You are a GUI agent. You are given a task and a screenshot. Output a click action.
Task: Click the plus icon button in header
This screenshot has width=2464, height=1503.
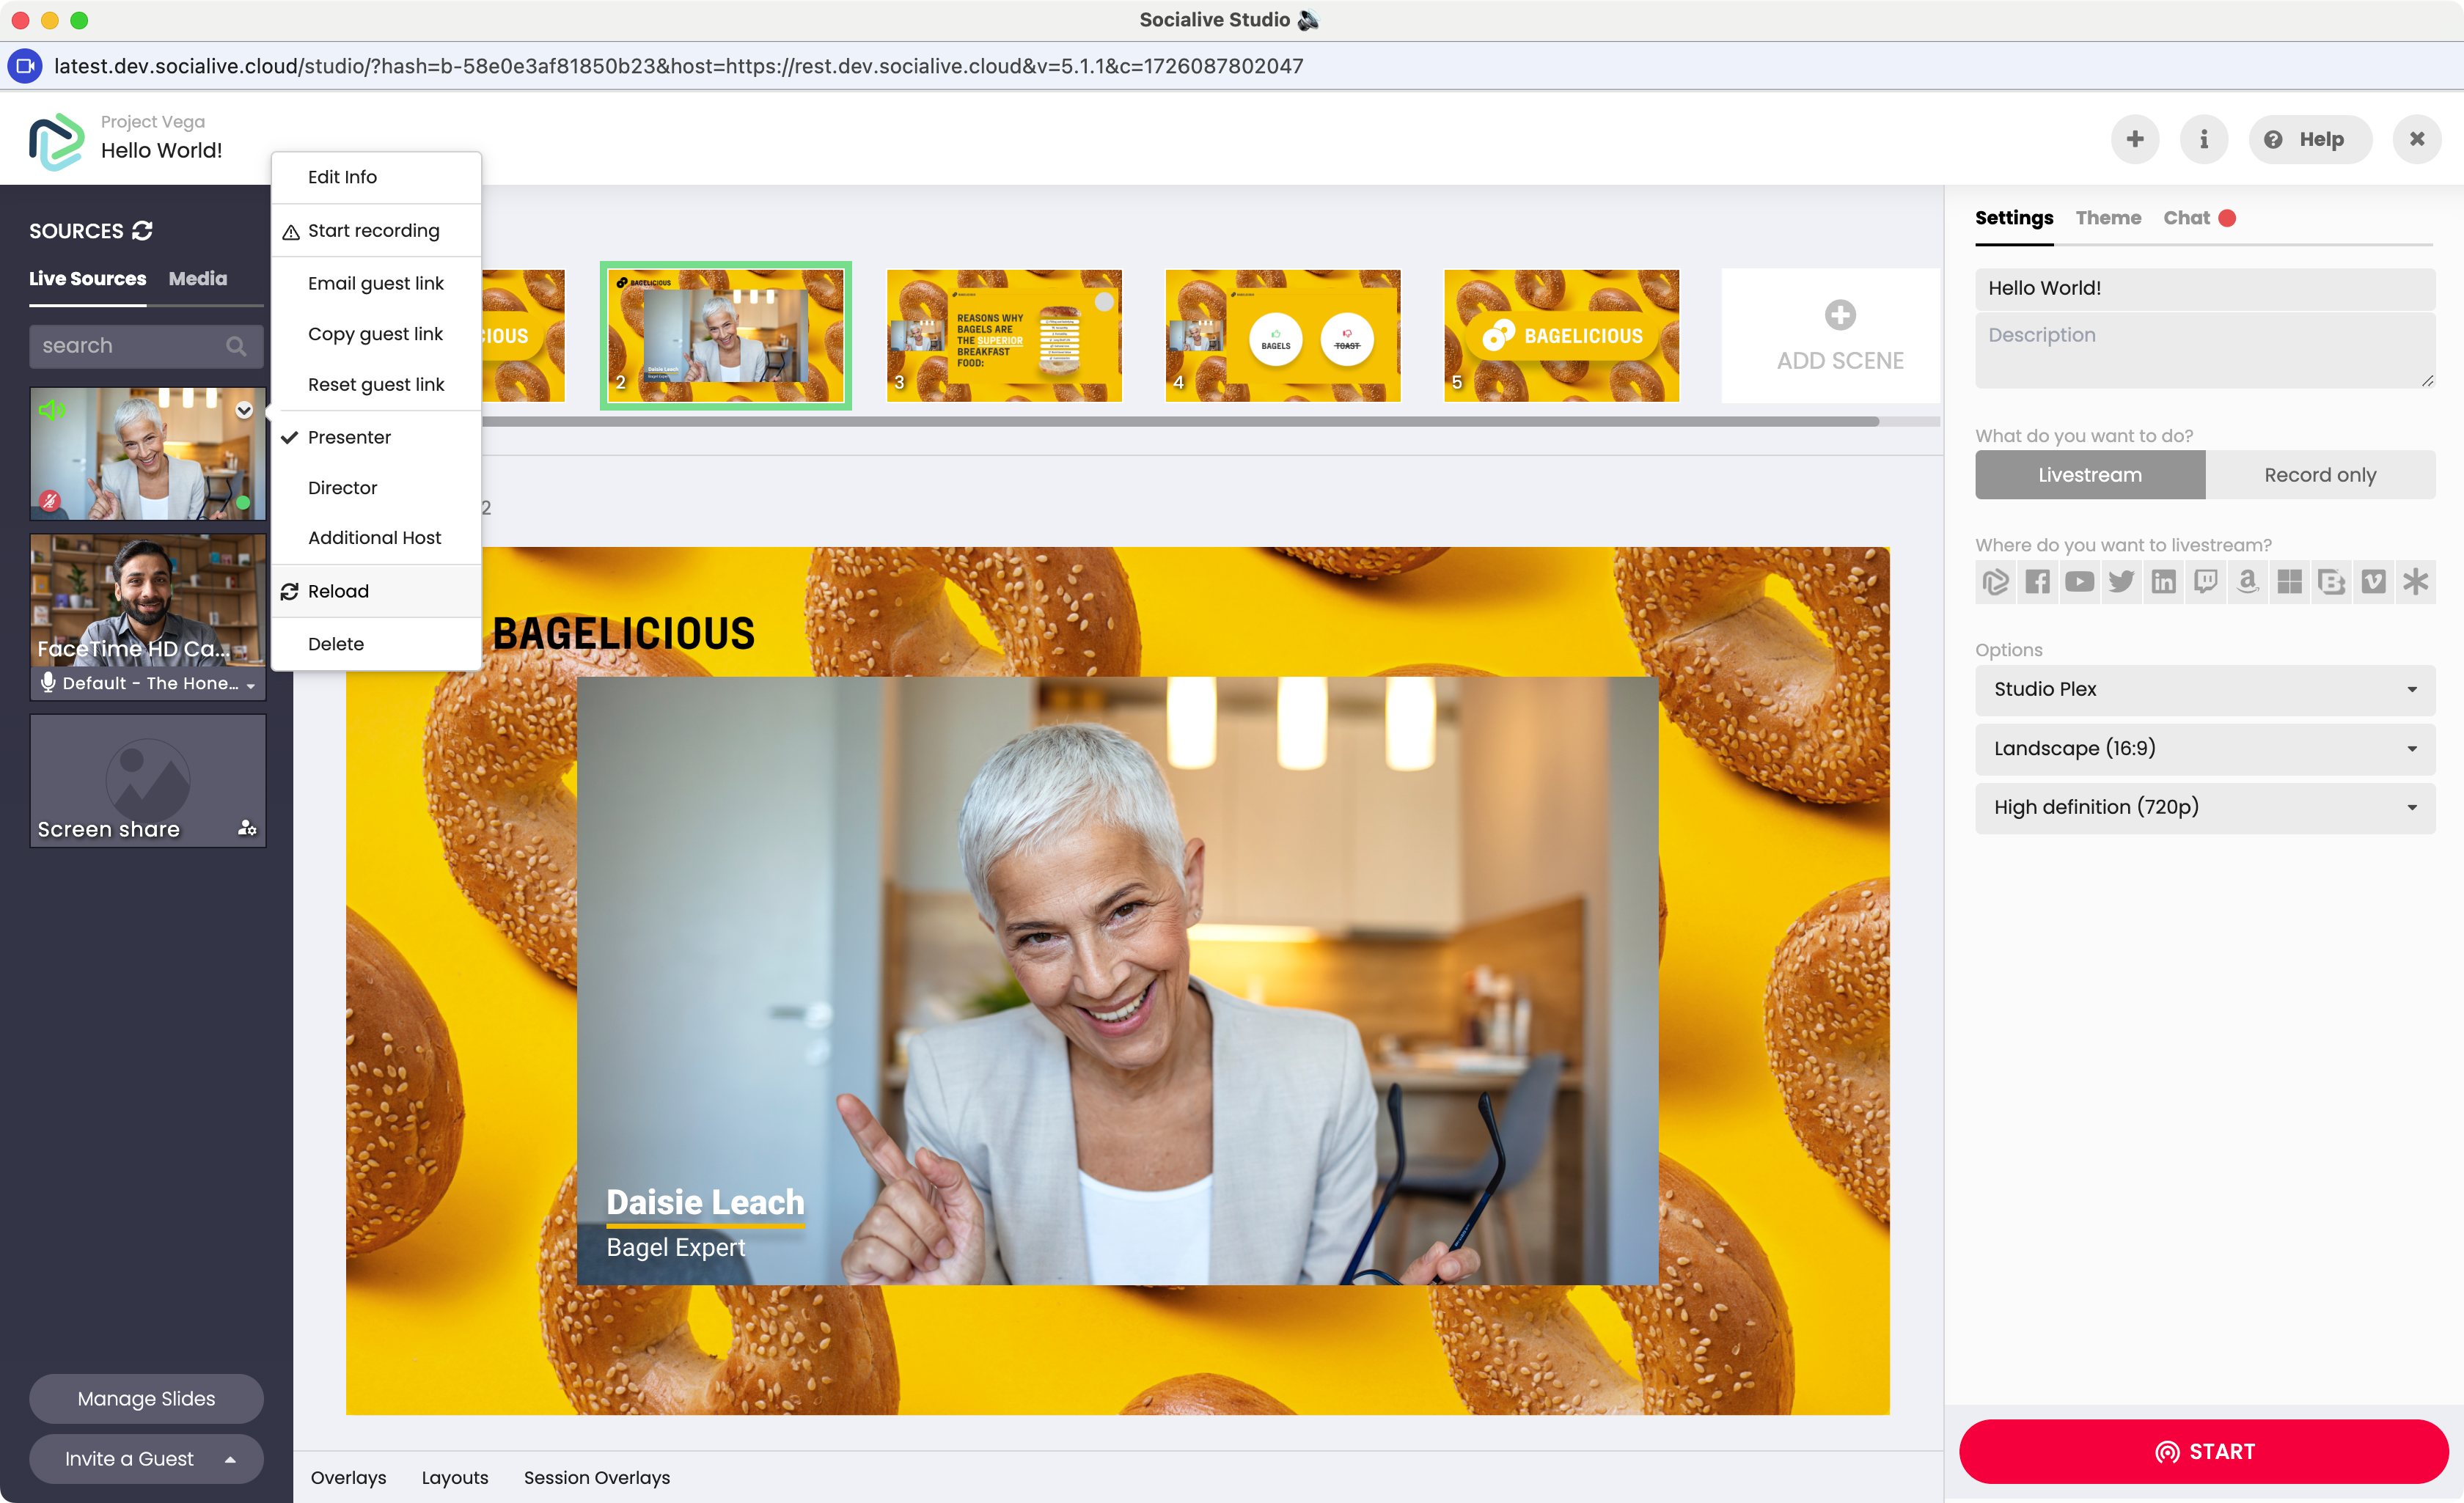(x=2134, y=139)
